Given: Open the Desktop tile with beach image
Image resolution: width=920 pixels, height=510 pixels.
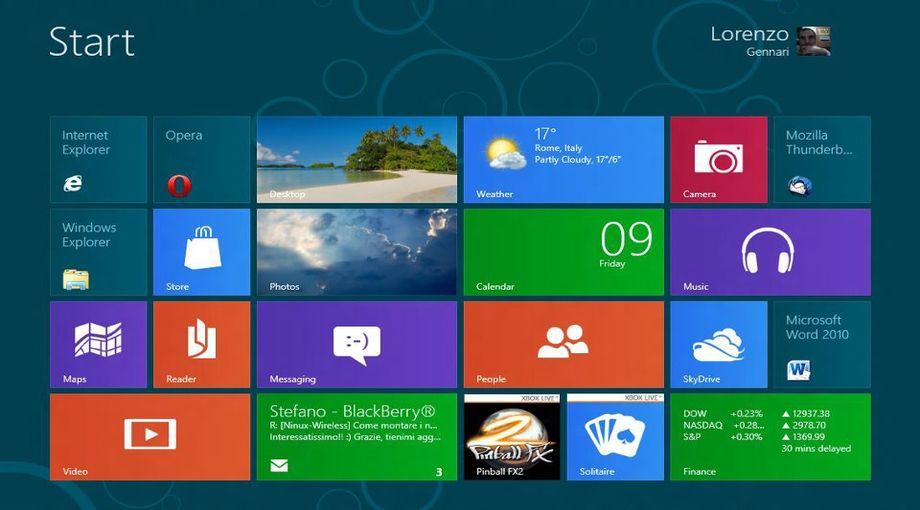Looking at the screenshot, I should (357, 160).
